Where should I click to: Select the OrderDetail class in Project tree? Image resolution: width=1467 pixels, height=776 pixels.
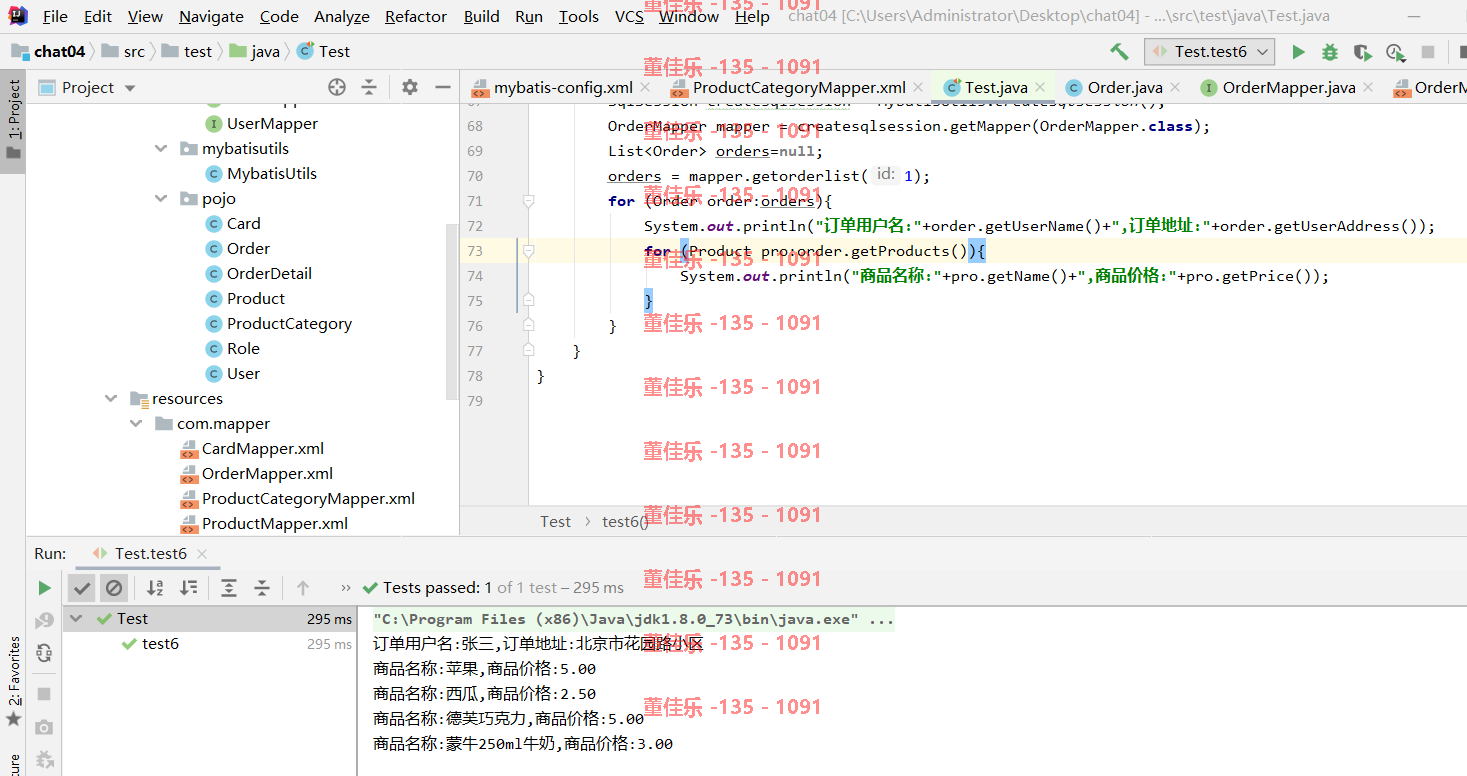click(x=269, y=274)
